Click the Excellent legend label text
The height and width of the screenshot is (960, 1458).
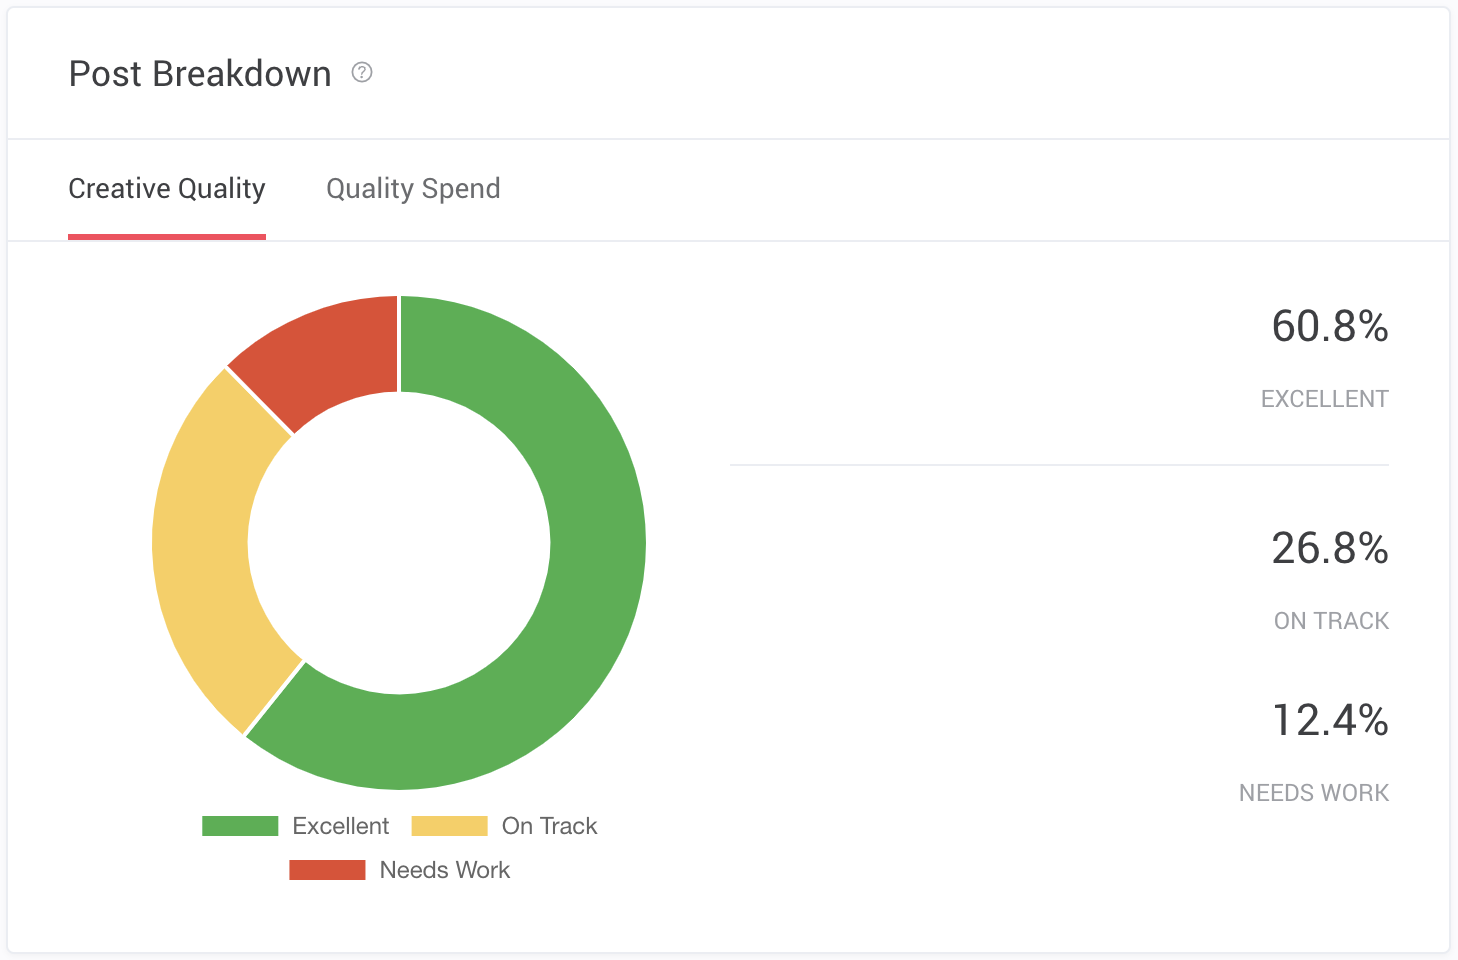point(341,826)
